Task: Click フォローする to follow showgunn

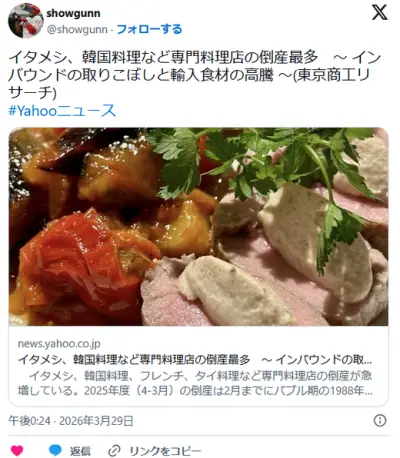Action: coord(149,29)
